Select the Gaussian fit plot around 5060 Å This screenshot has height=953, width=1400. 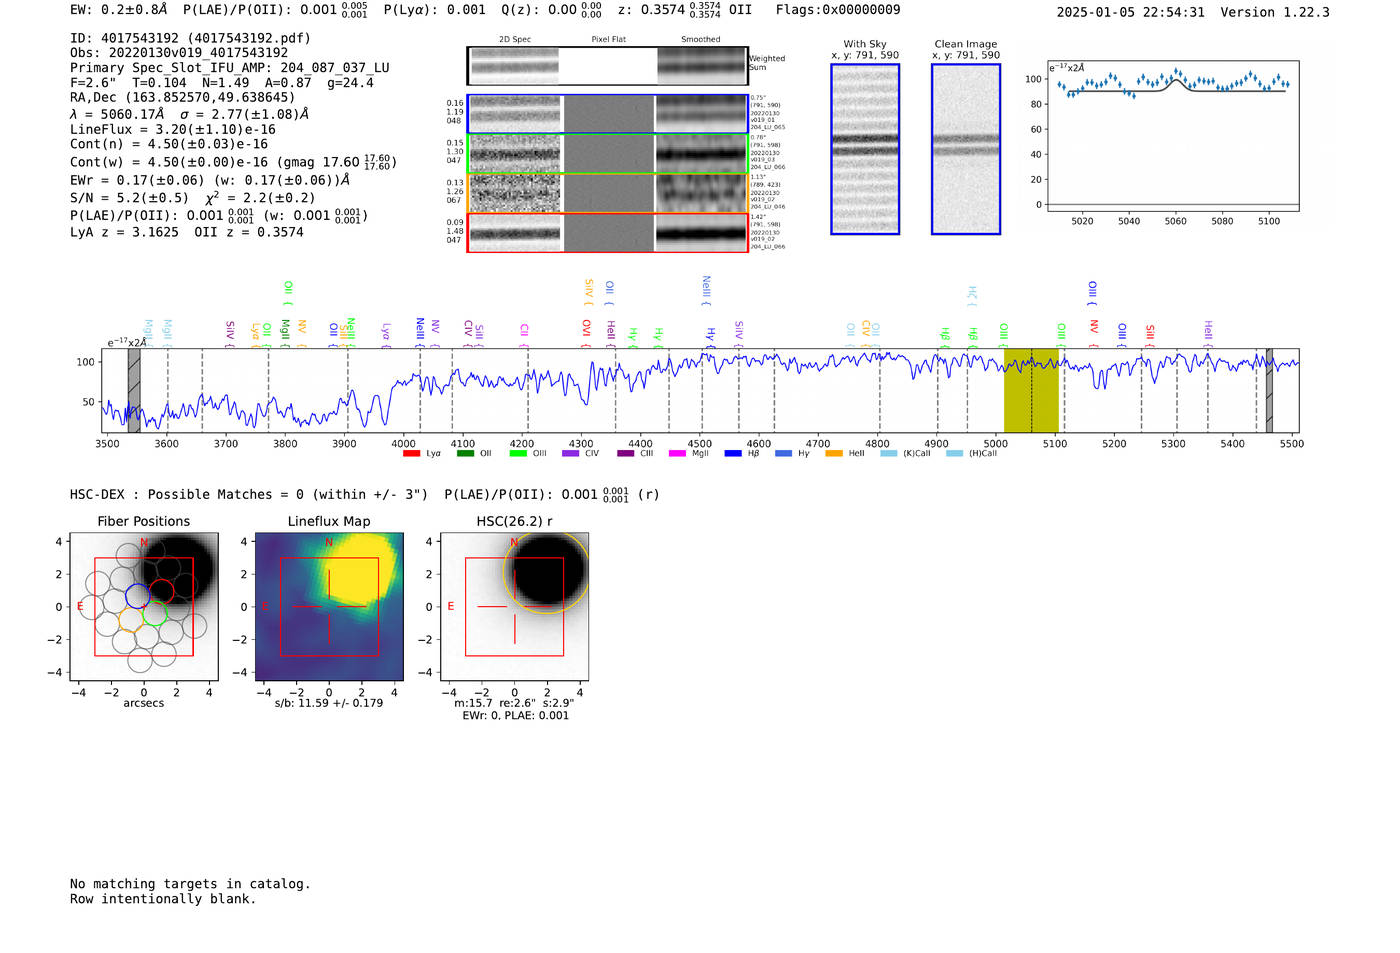1173,136
